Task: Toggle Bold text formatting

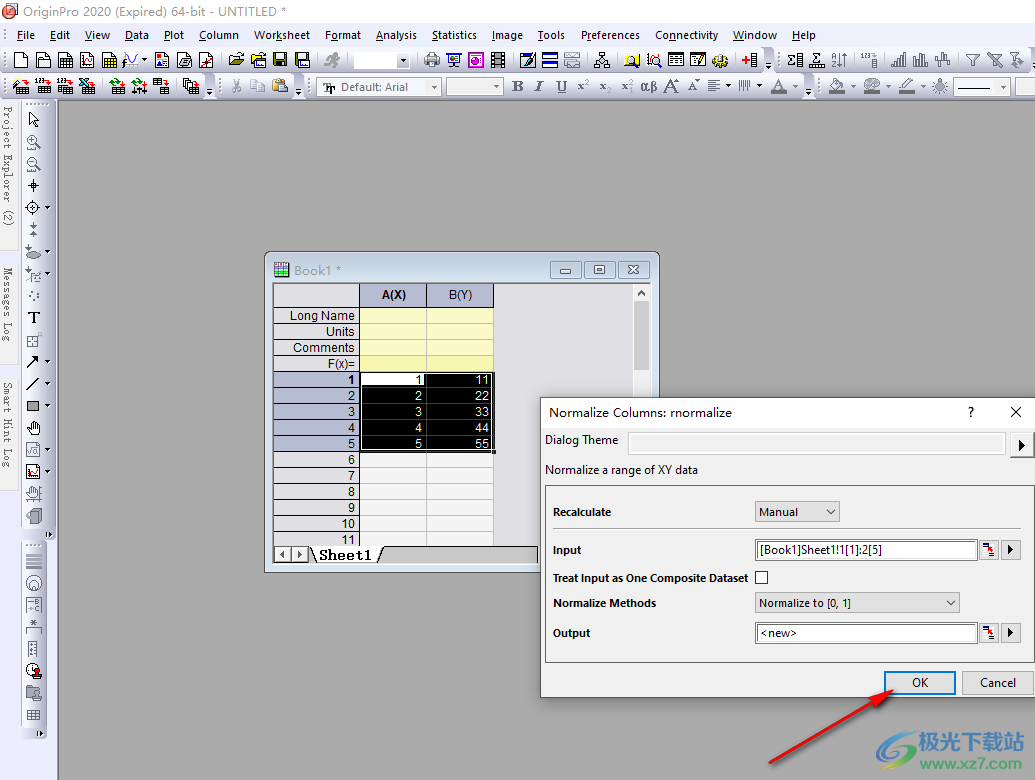Action: tap(517, 87)
